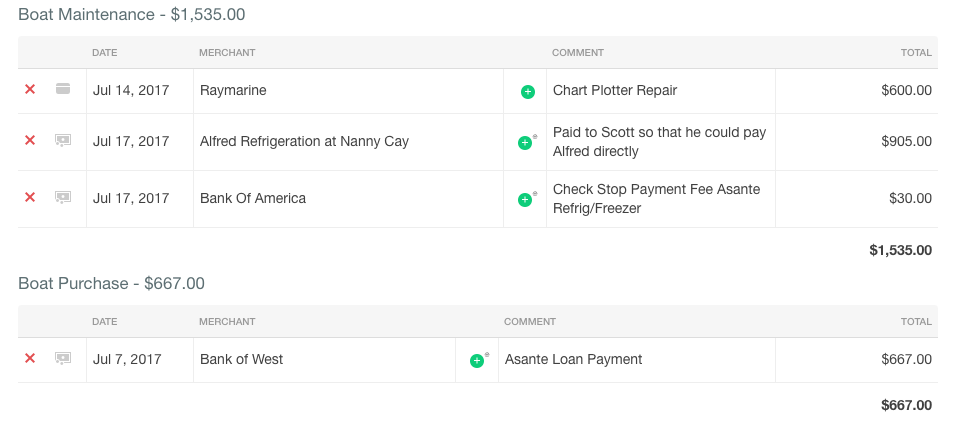This screenshot has height=425, width=954.
Task: Remove the Bank Of America expense
Action: (x=30, y=198)
